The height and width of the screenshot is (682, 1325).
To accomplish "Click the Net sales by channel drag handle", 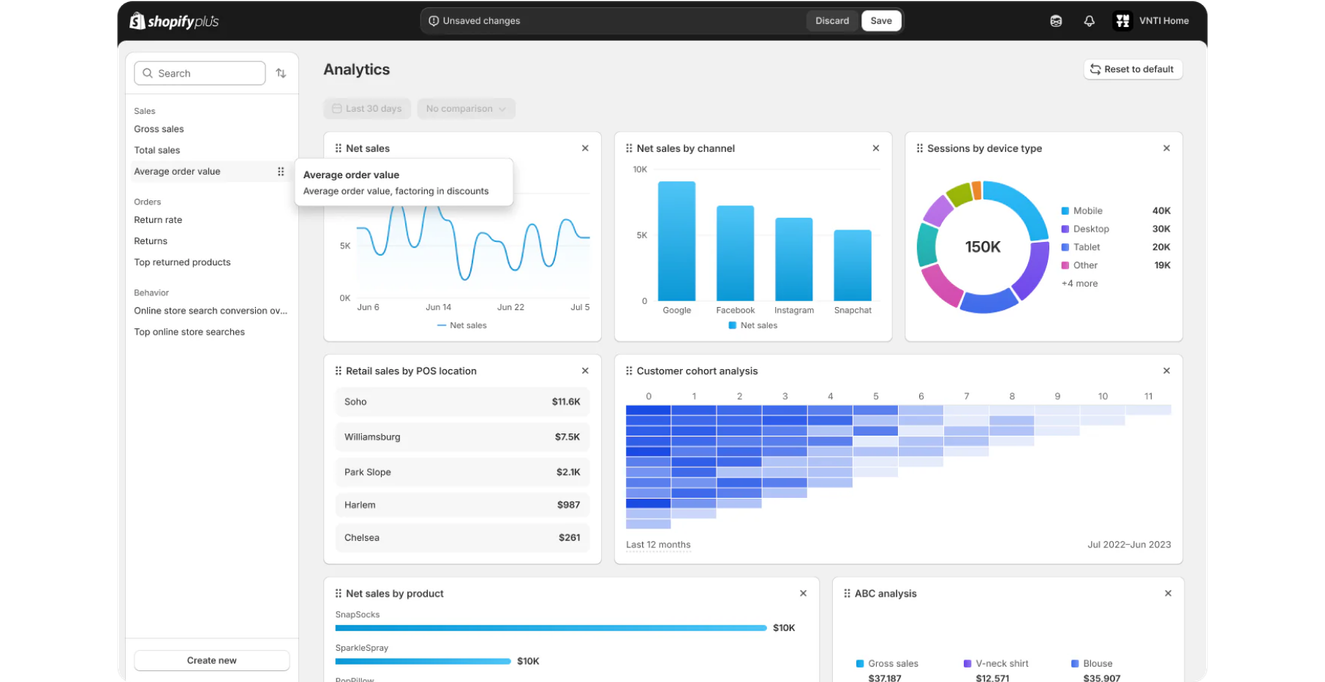I will tap(629, 148).
